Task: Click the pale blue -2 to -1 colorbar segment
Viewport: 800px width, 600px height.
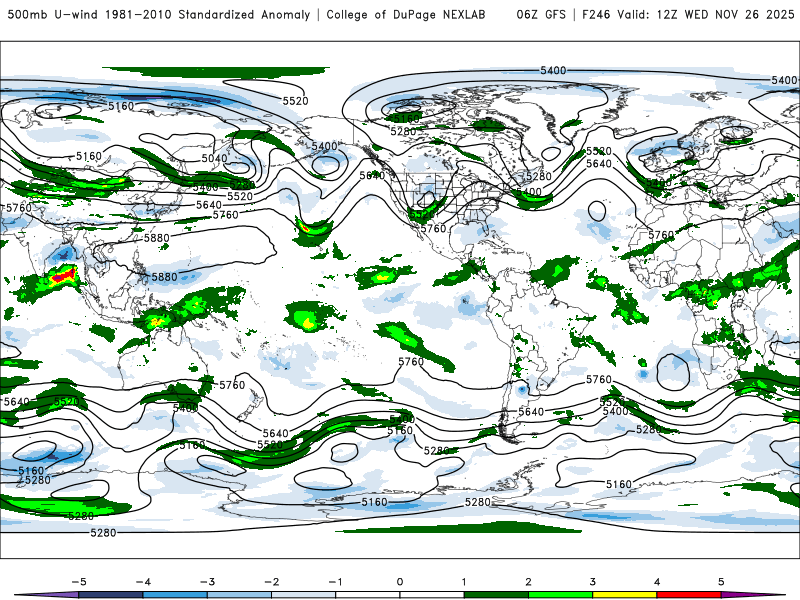Action: pos(304,595)
